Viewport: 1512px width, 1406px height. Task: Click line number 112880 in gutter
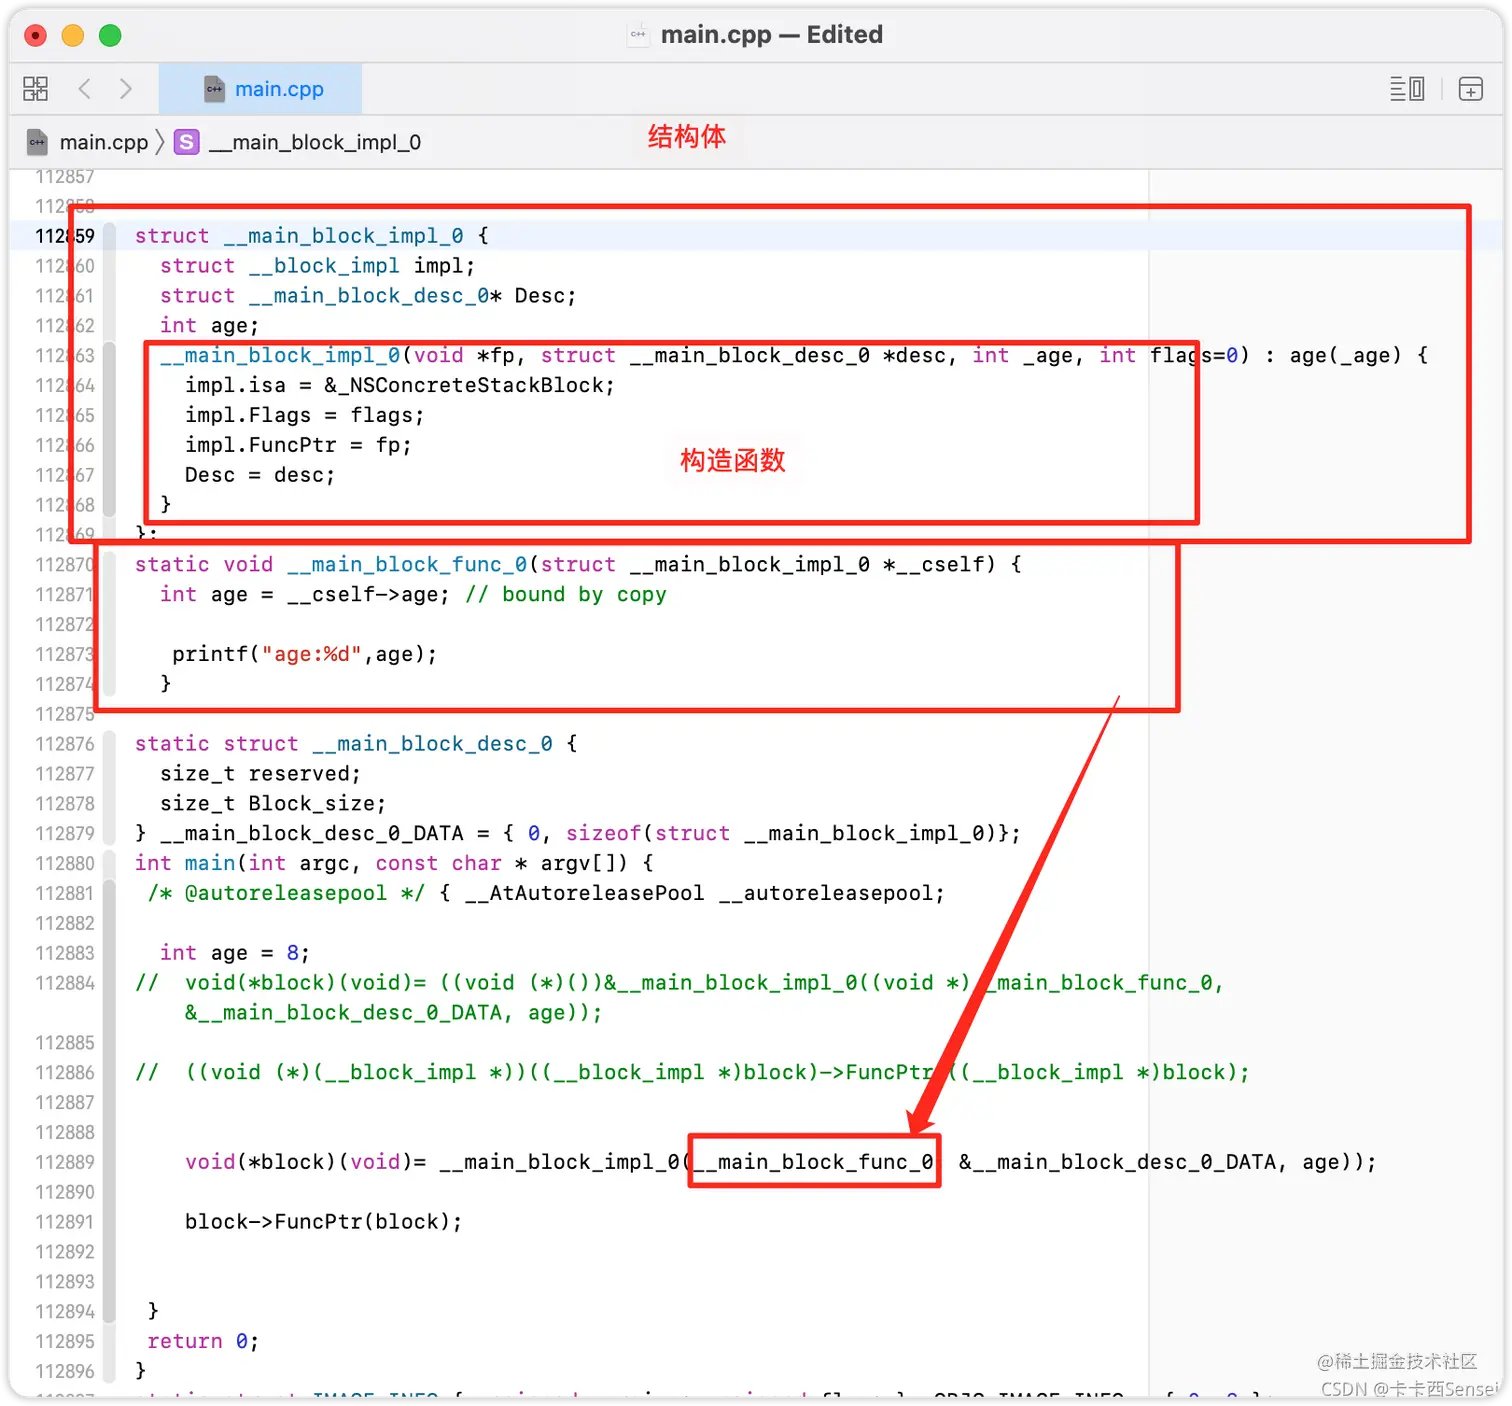tap(65, 863)
